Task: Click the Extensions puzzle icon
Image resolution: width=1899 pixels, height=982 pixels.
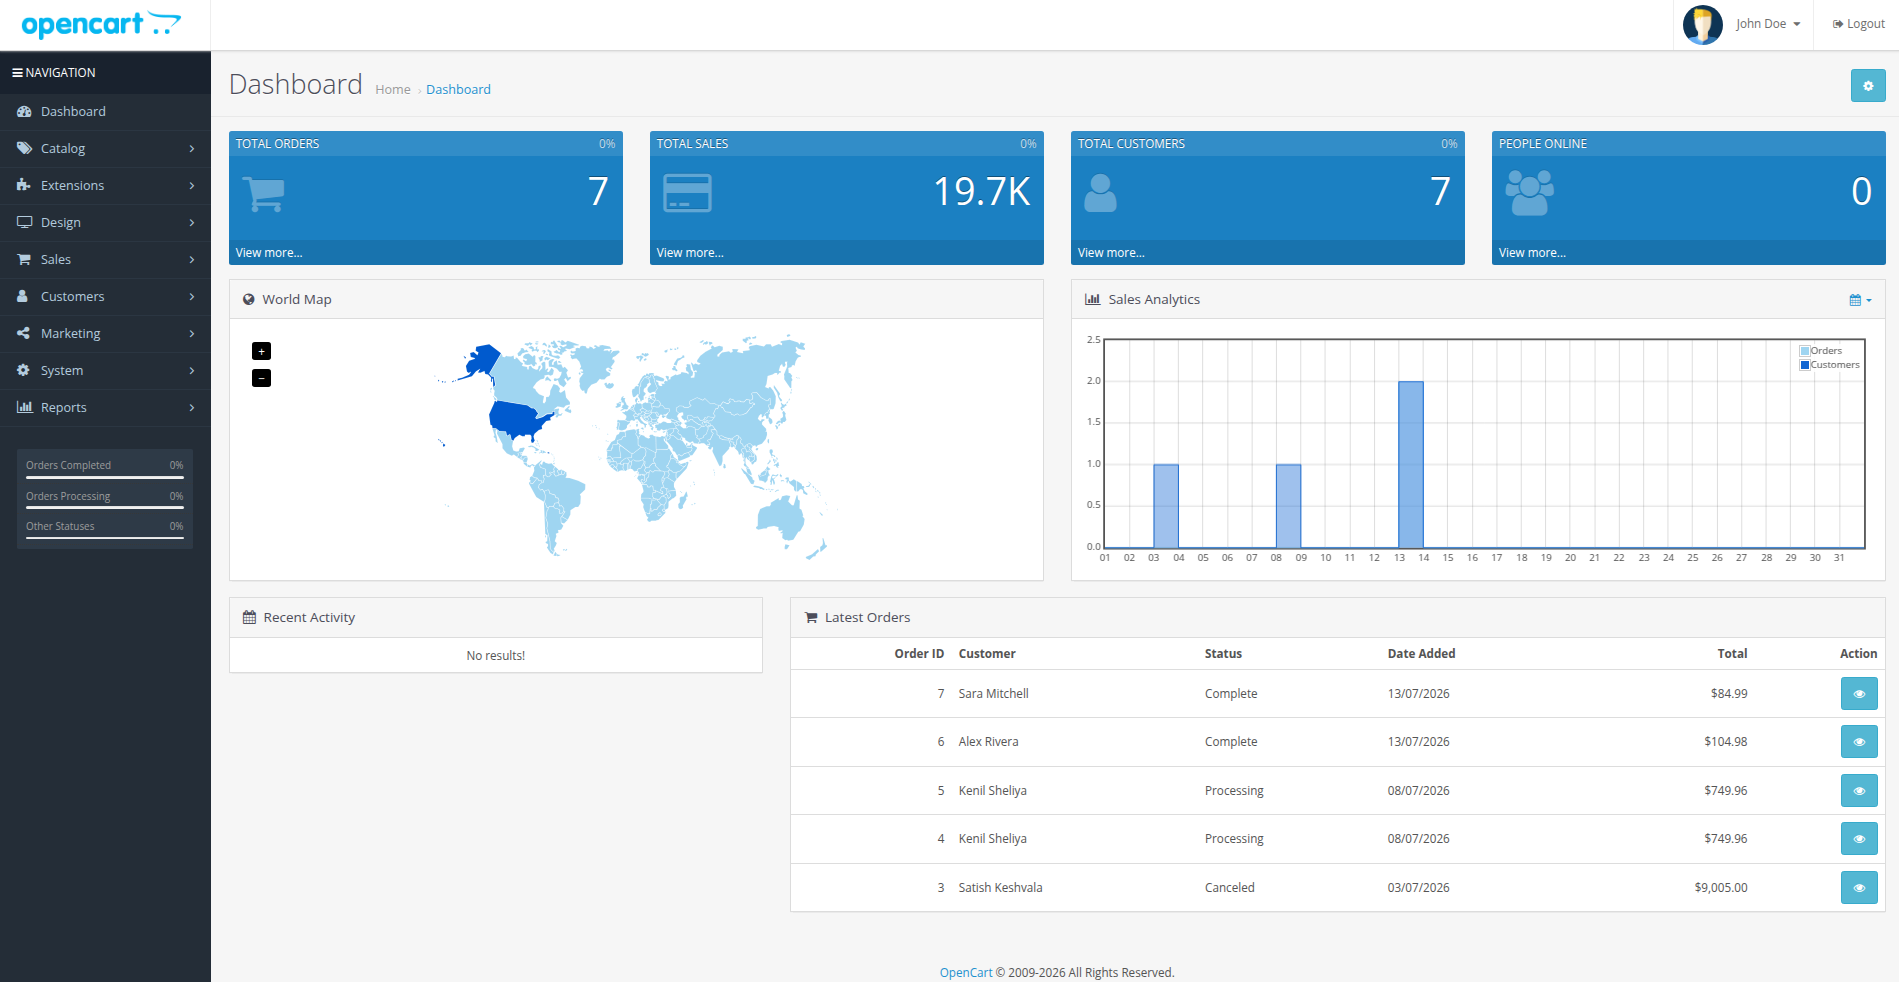Action: [24, 185]
